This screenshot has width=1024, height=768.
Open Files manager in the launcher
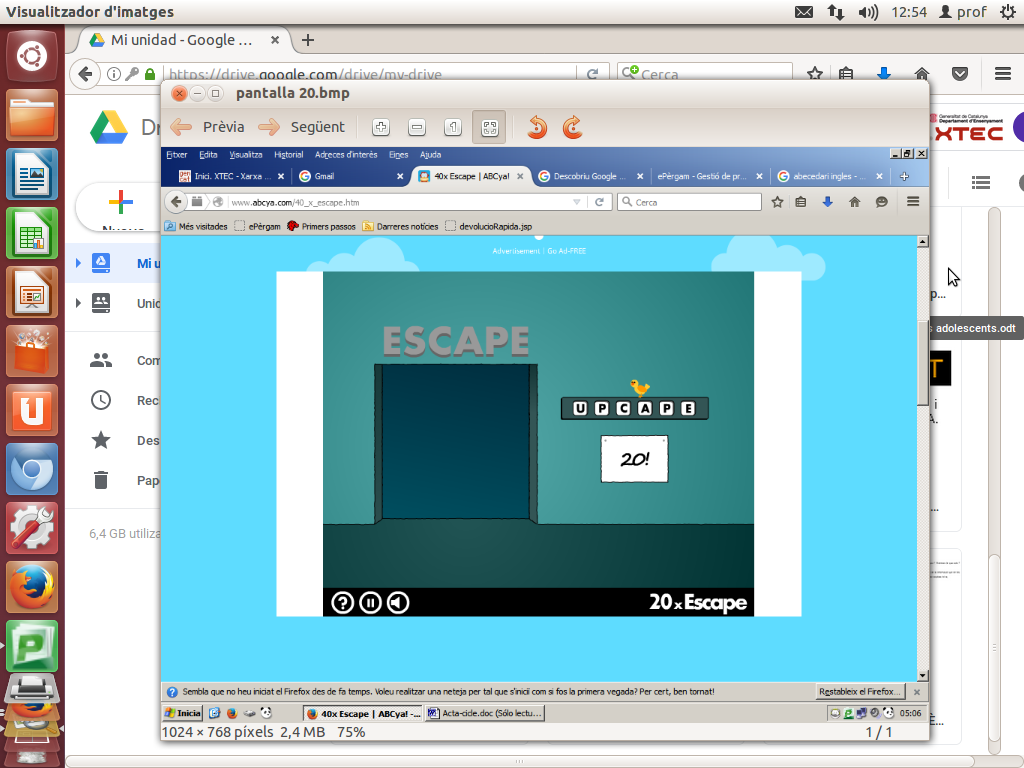click(x=32, y=115)
